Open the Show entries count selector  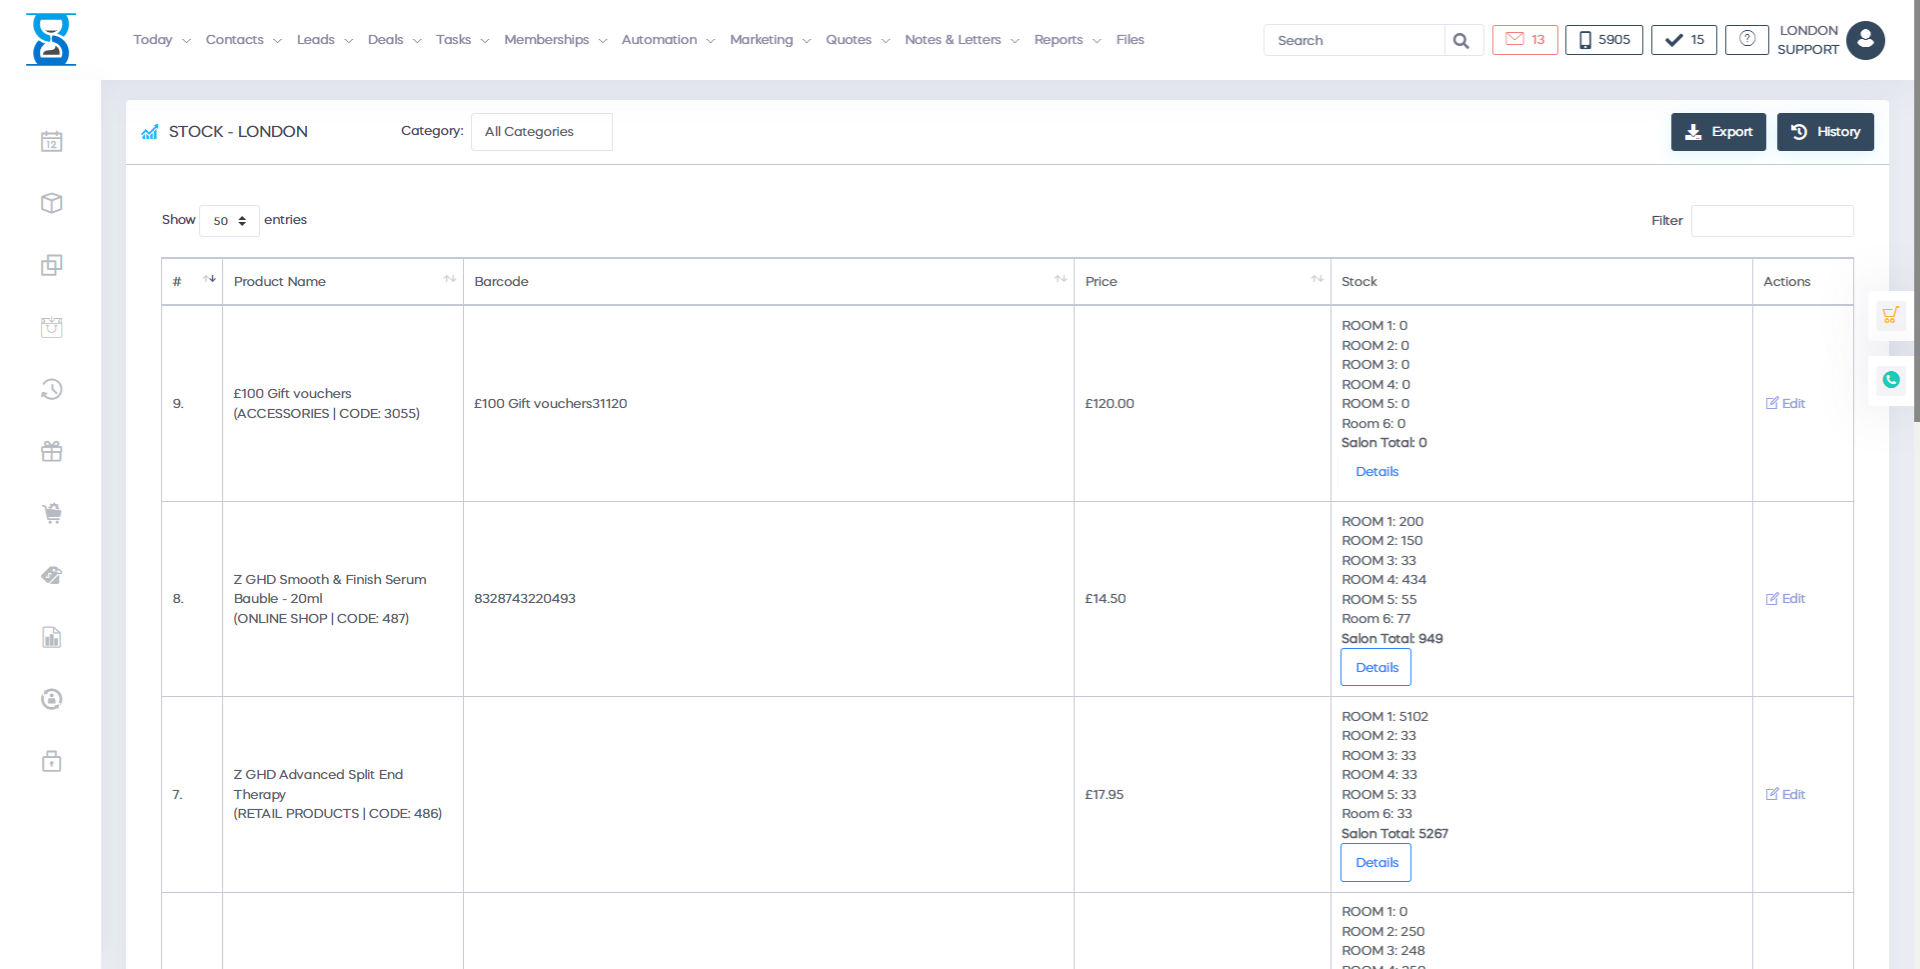[x=229, y=221]
